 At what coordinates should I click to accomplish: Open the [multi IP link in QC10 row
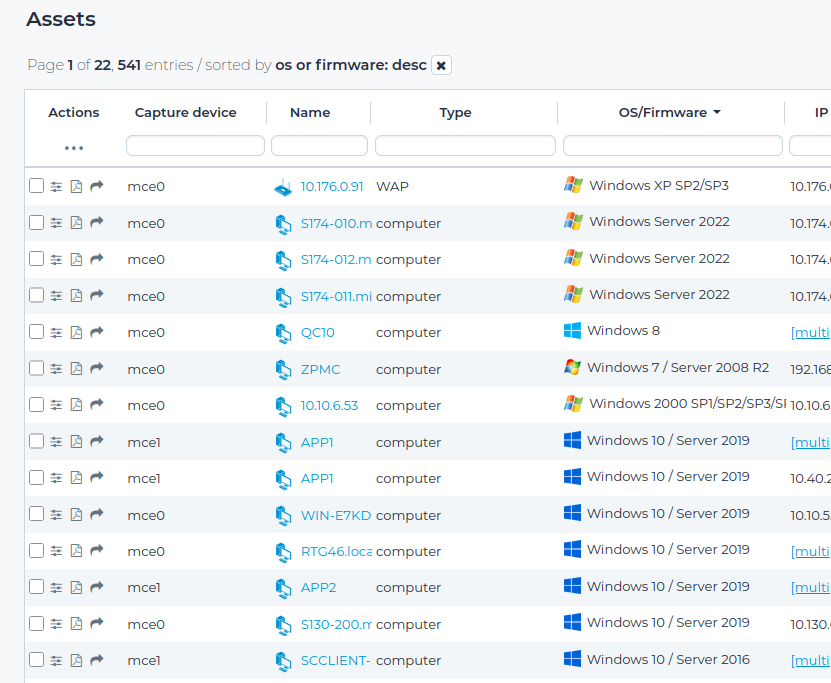point(810,332)
